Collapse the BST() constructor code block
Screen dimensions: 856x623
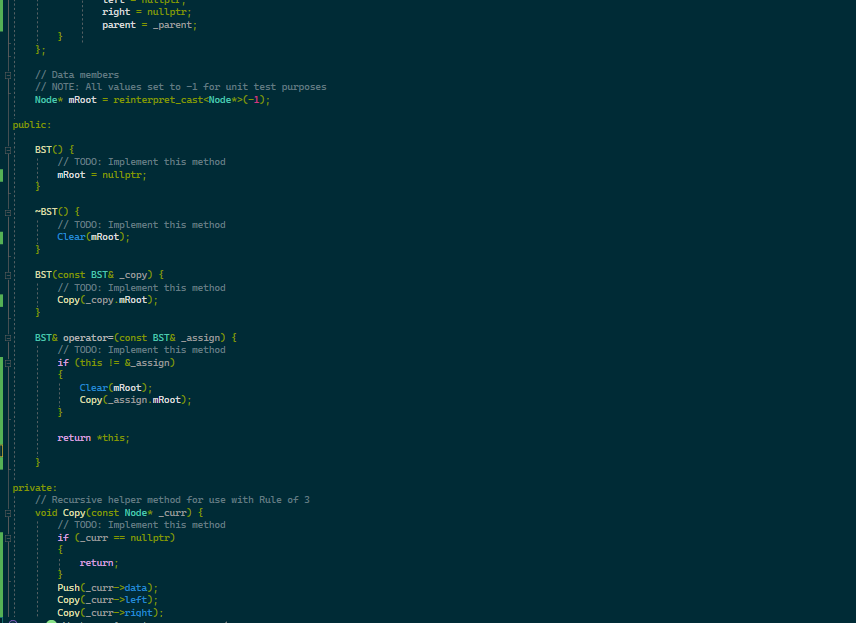tap(8, 148)
